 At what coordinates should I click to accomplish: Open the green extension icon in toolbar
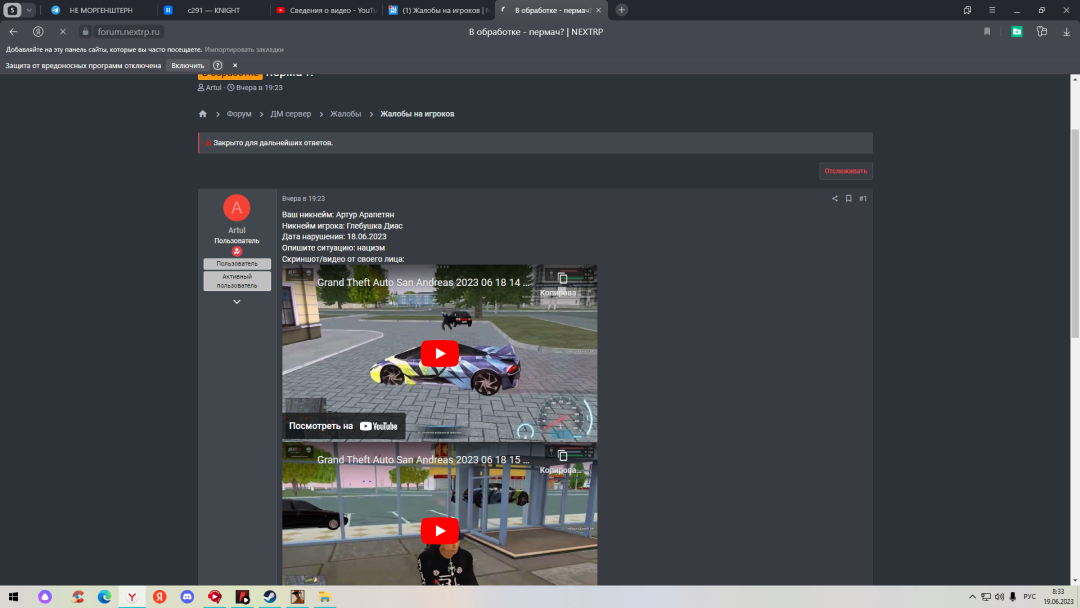[1017, 32]
